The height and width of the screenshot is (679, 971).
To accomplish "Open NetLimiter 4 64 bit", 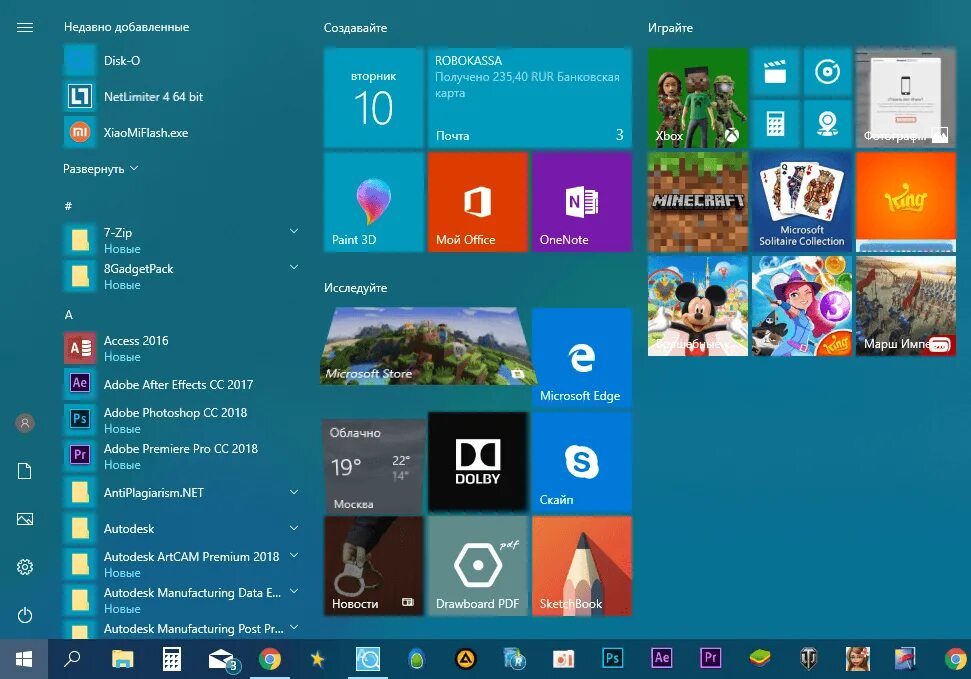I will [181, 97].
